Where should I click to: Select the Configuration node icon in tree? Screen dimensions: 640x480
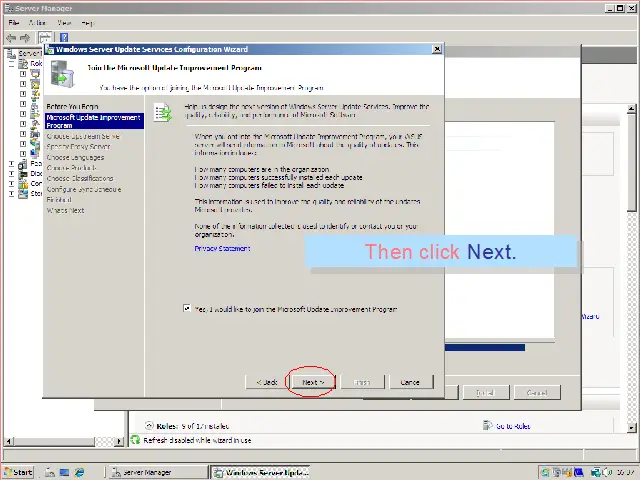[23, 184]
